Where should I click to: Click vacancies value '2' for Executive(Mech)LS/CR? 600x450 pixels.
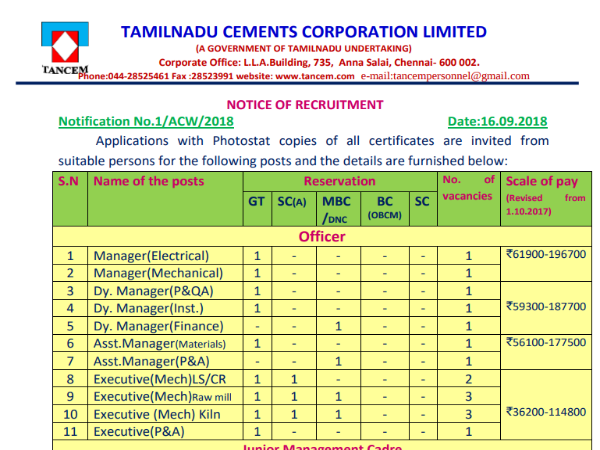pyautogui.click(x=469, y=379)
